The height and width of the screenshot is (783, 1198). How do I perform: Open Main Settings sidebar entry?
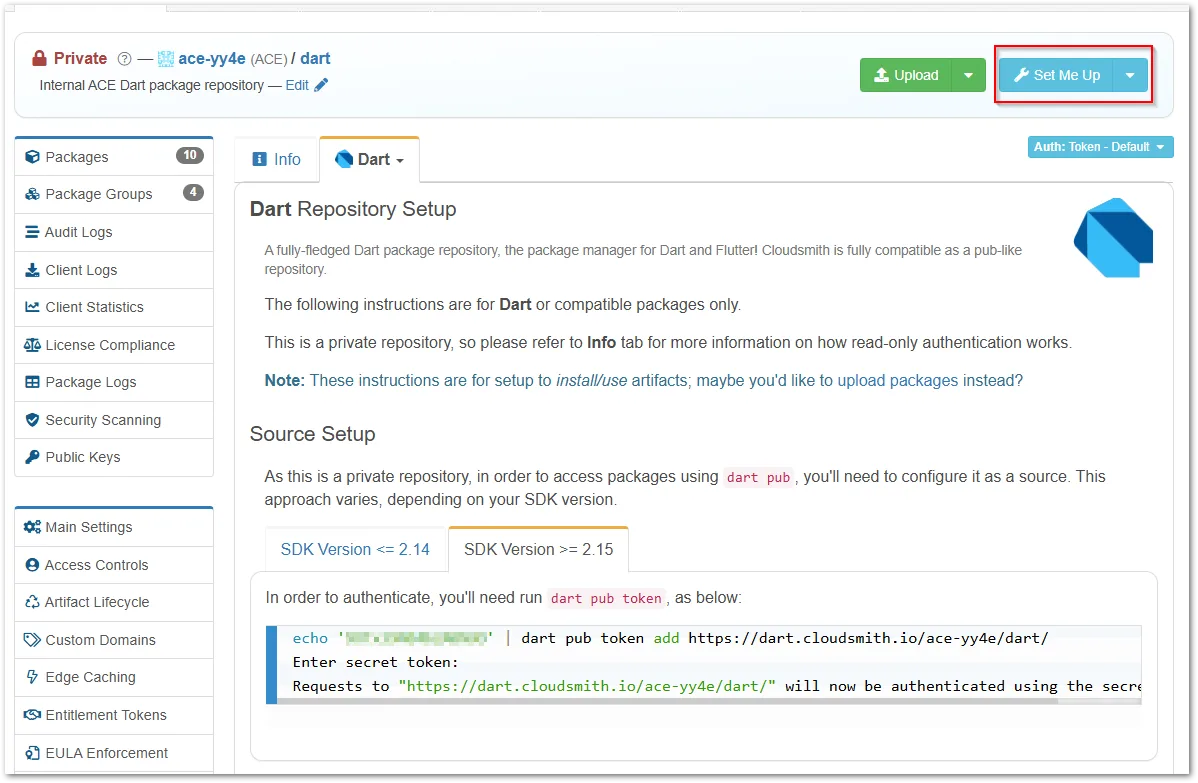114,526
